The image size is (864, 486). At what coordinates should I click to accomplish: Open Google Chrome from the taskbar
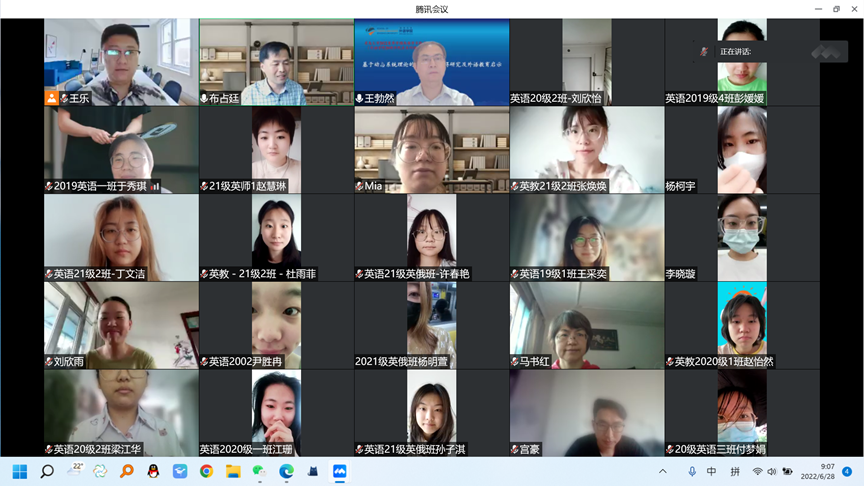[x=206, y=471]
